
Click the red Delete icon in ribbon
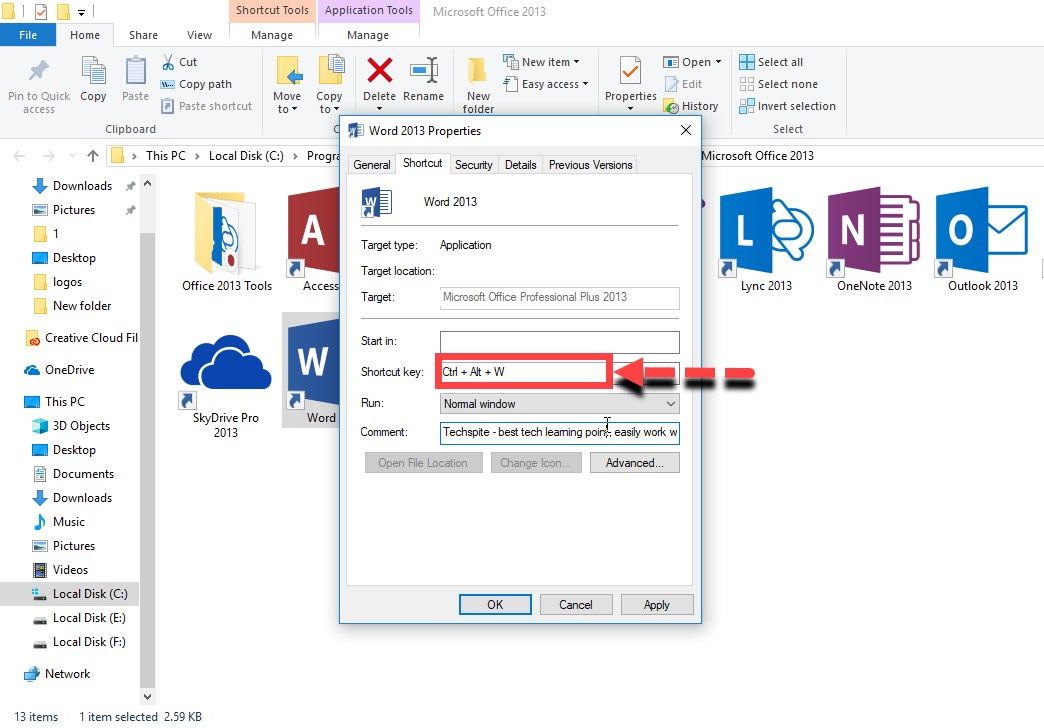379,72
